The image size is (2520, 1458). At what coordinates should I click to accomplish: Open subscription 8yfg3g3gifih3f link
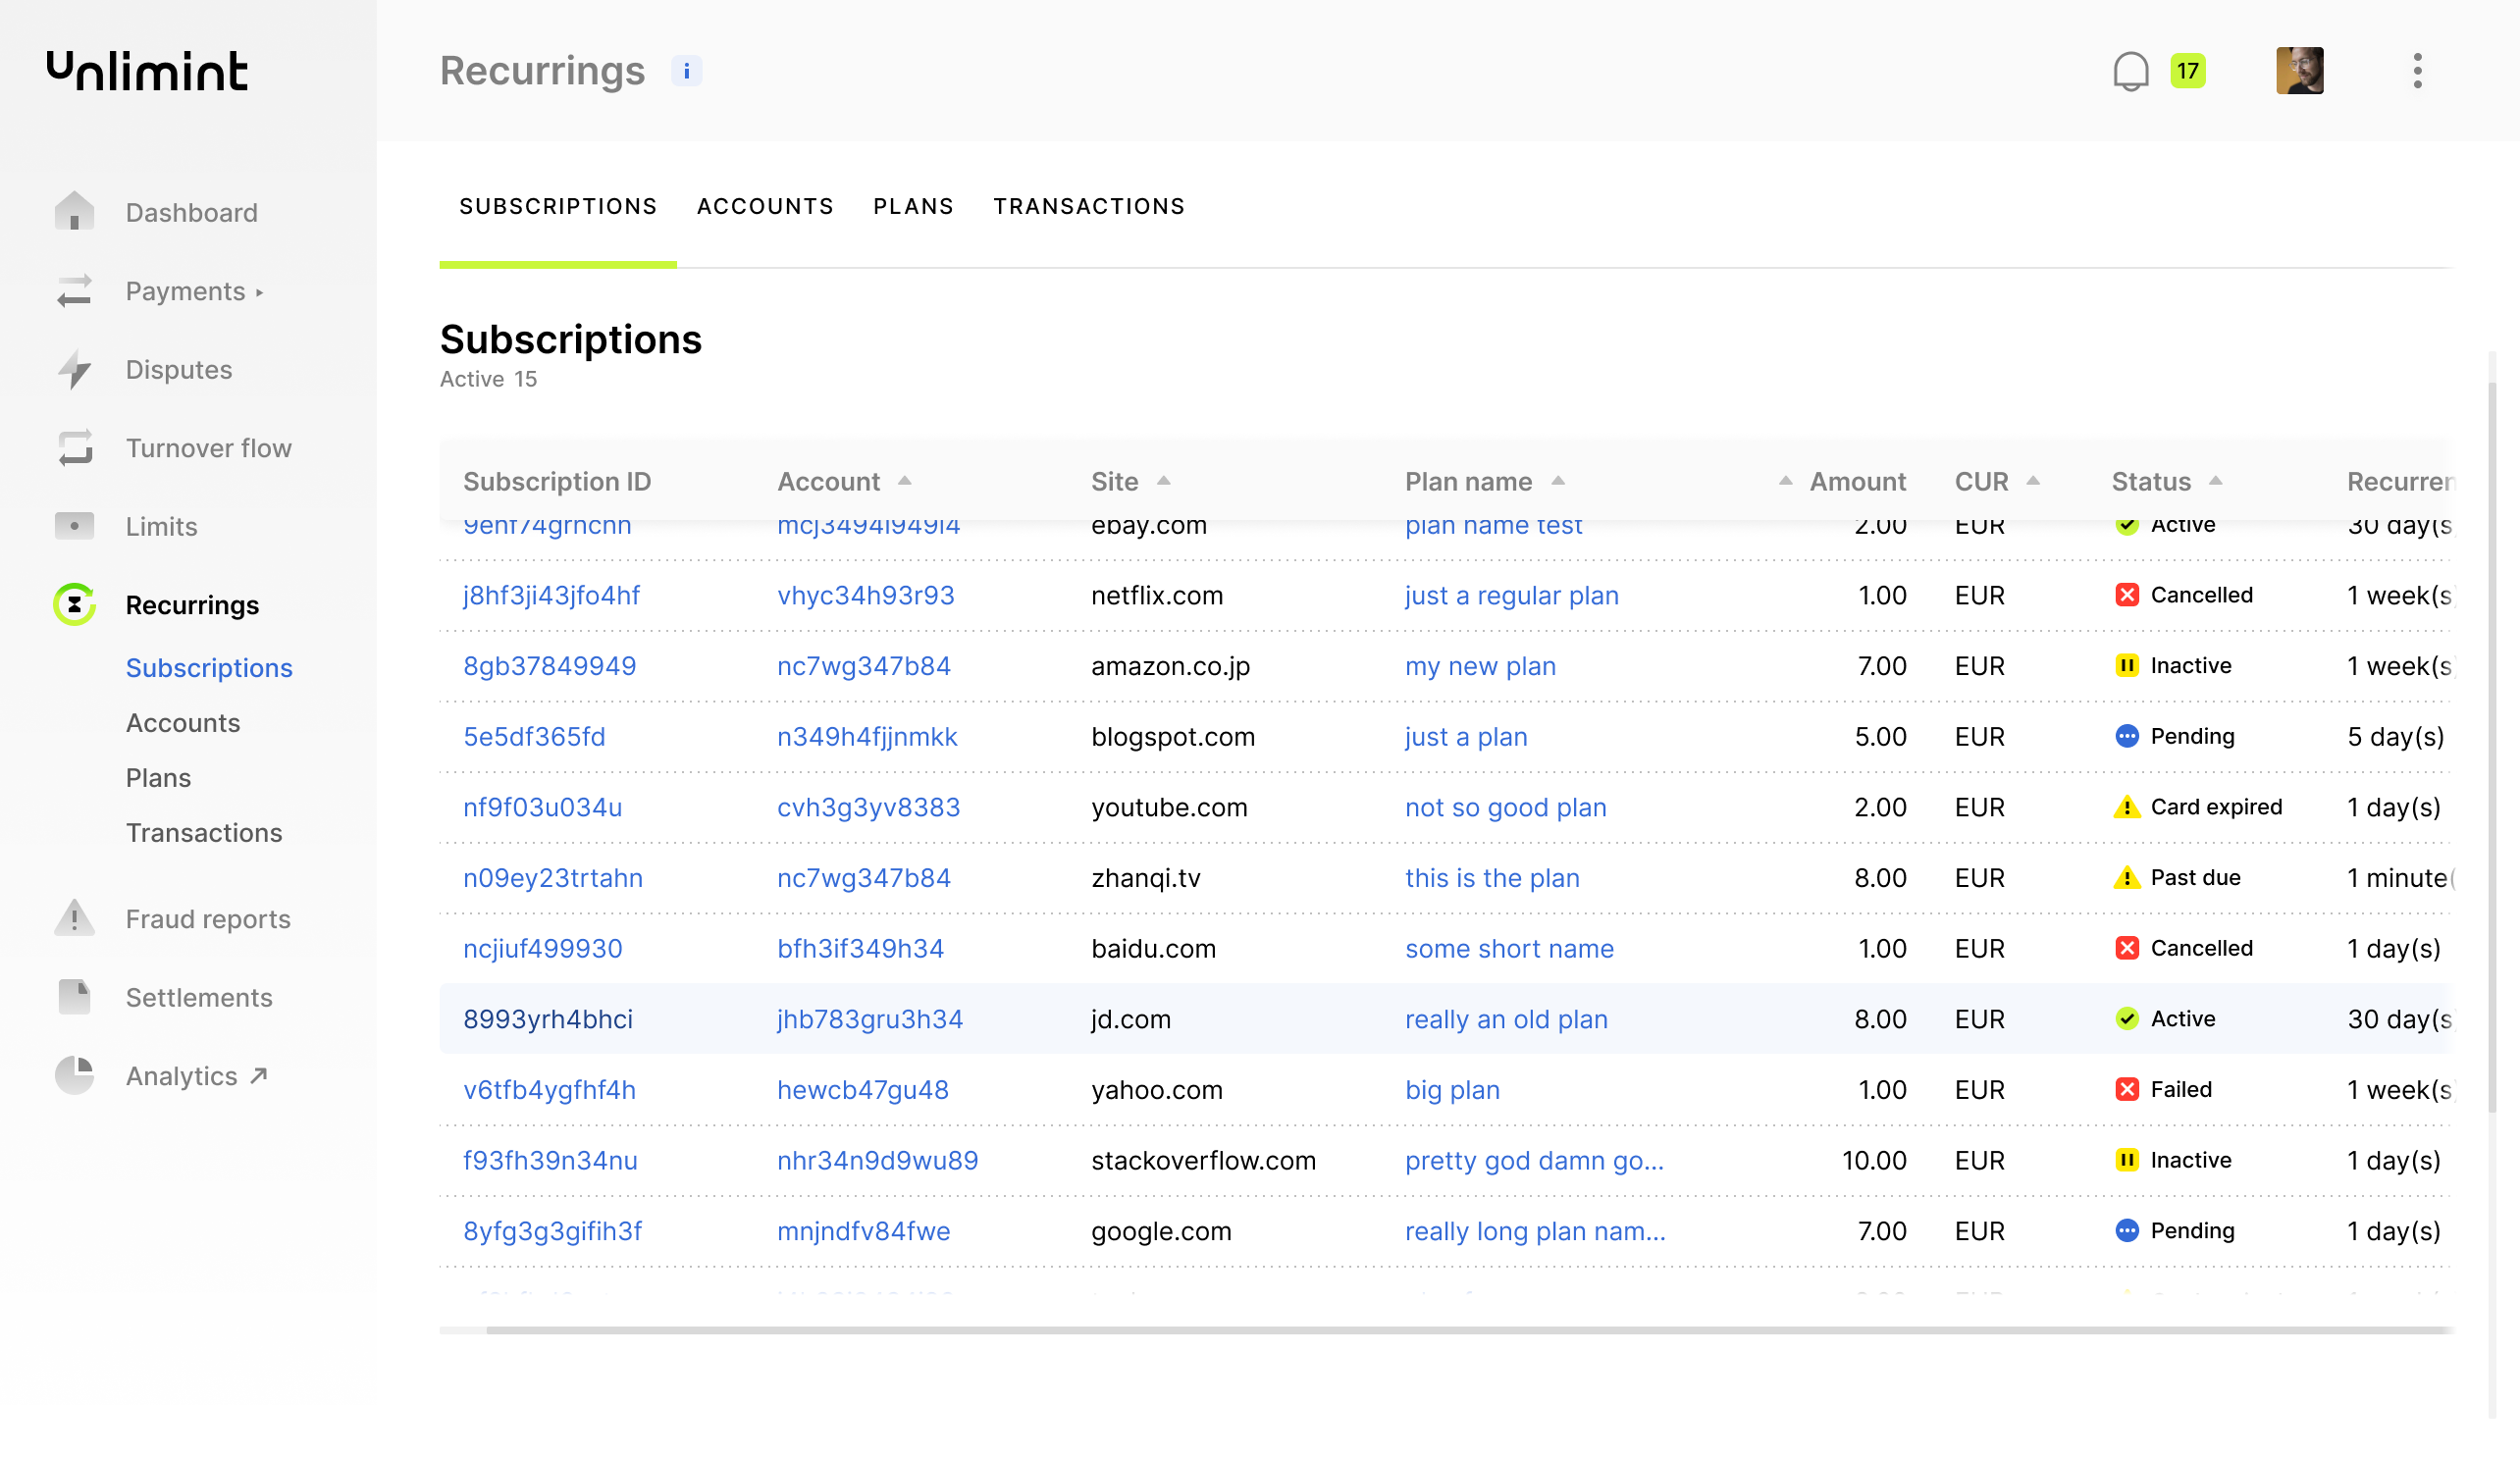(552, 1231)
